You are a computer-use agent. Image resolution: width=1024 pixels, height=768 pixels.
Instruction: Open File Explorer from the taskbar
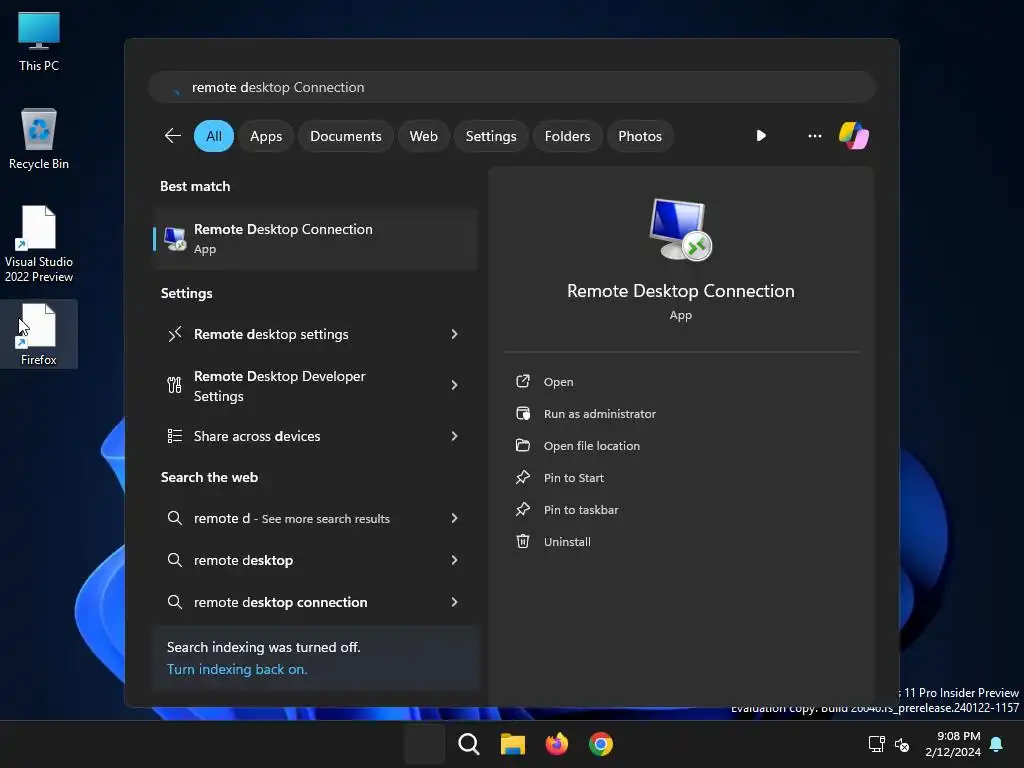(513, 744)
